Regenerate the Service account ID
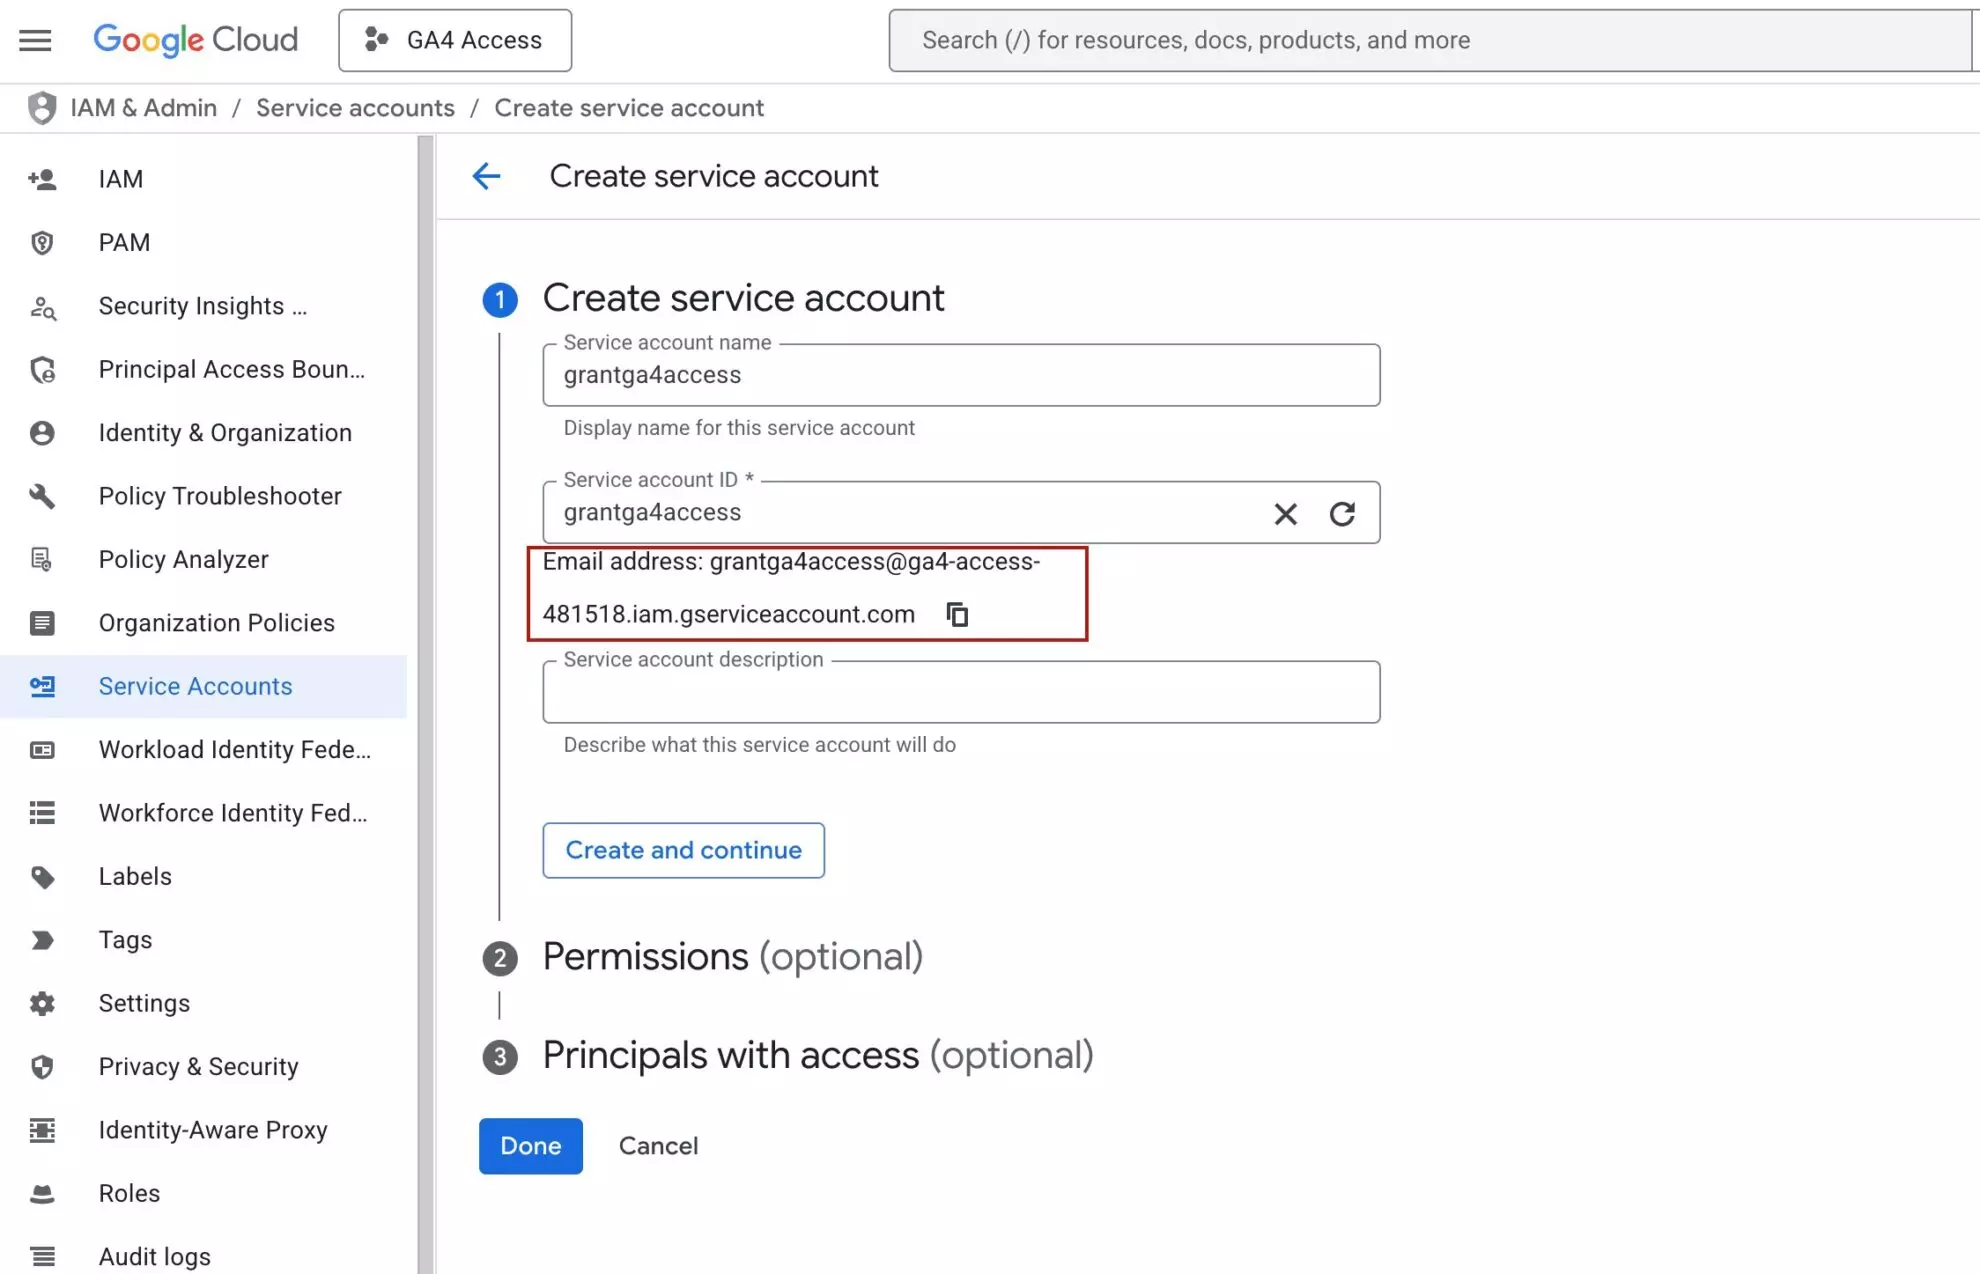 pos(1343,513)
